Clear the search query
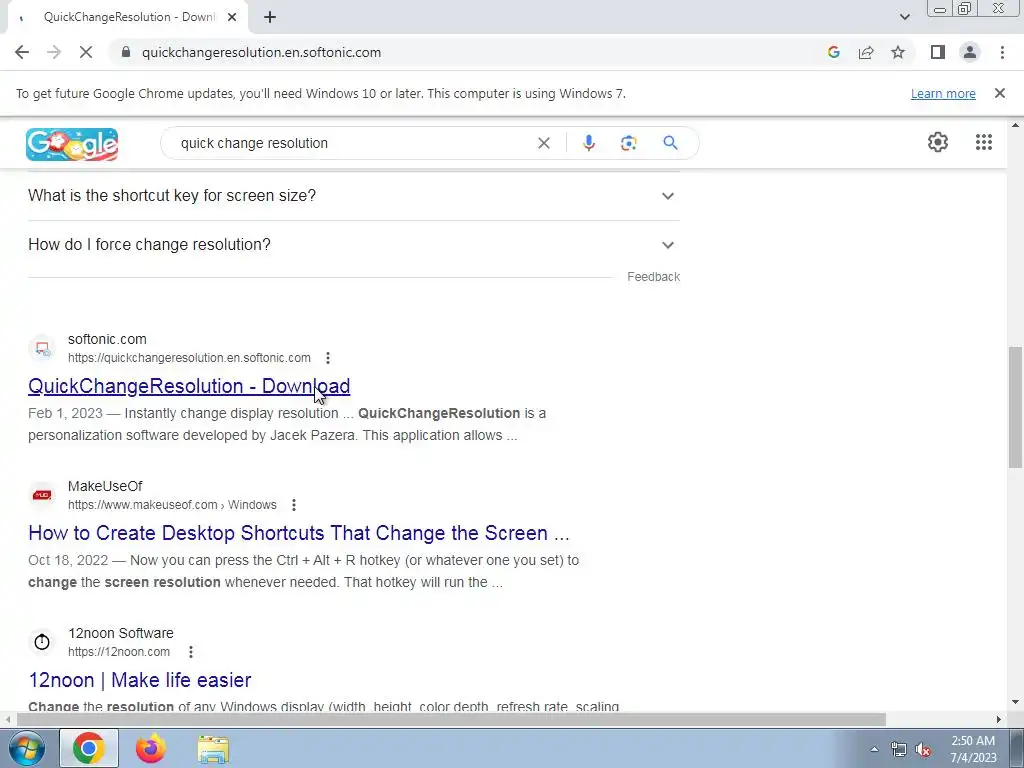This screenshot has width=1024, height=768. (543, 143)
